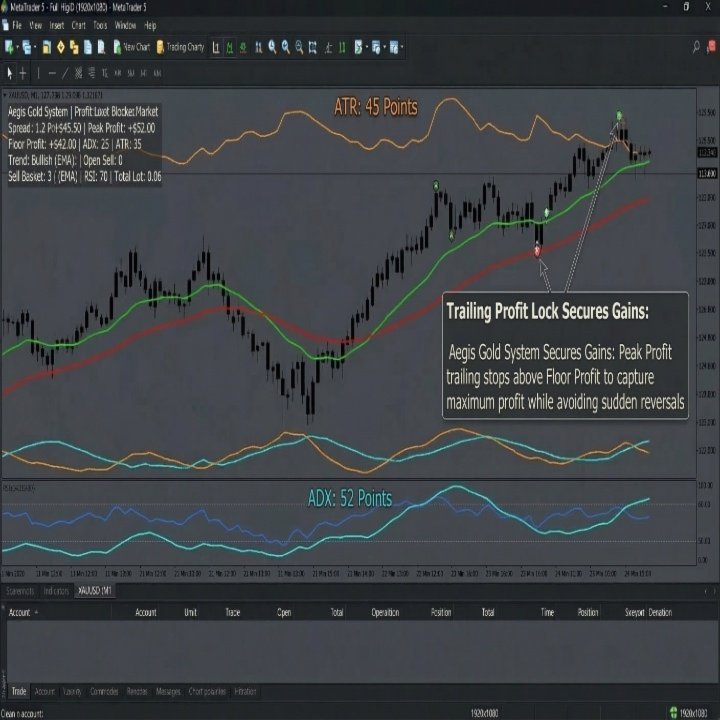This screenshot has width=720, height=720.
Task: Click the red notification icon at top right
Action: tap(711, 46)
